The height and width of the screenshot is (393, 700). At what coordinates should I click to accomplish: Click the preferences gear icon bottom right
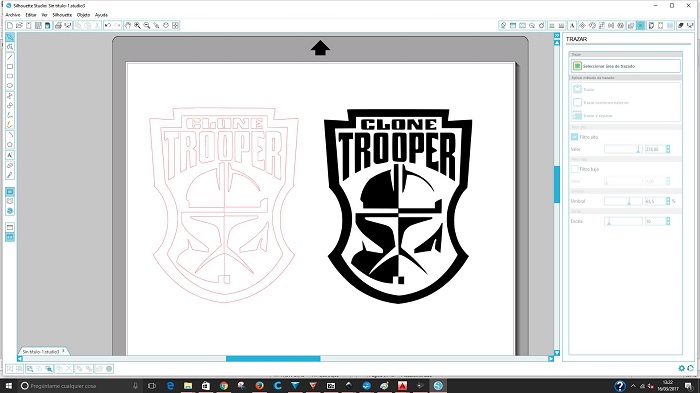pyautogui.click(x=681, y=368)
